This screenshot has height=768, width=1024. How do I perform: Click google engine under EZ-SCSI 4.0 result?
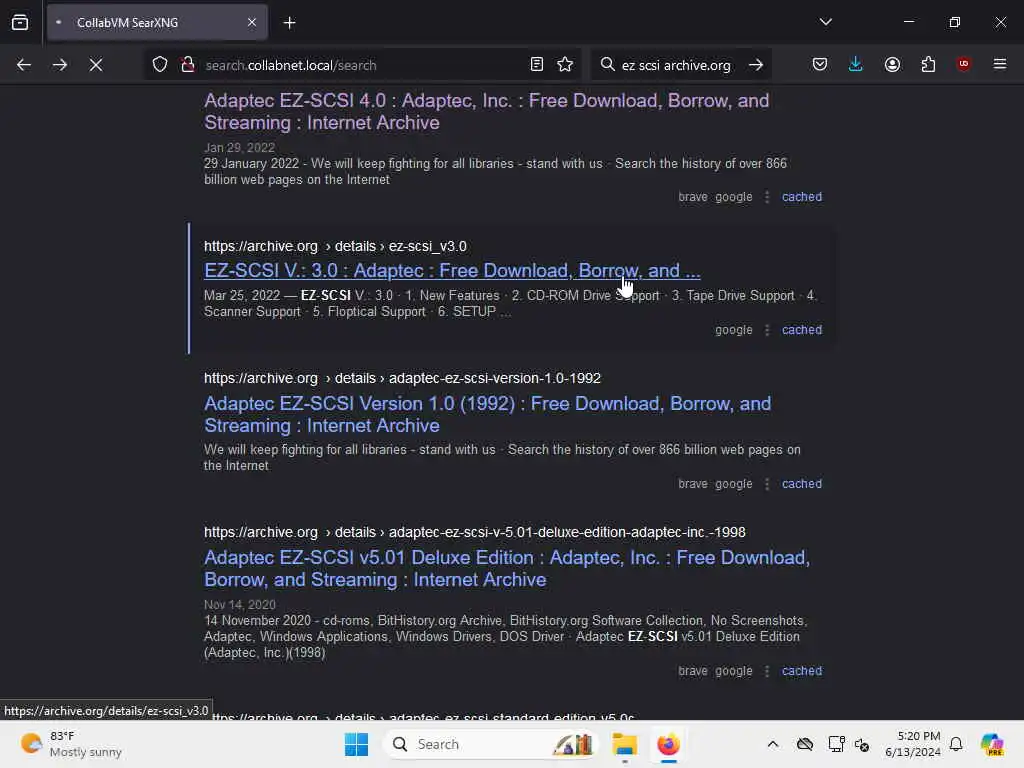click(733, 197)
